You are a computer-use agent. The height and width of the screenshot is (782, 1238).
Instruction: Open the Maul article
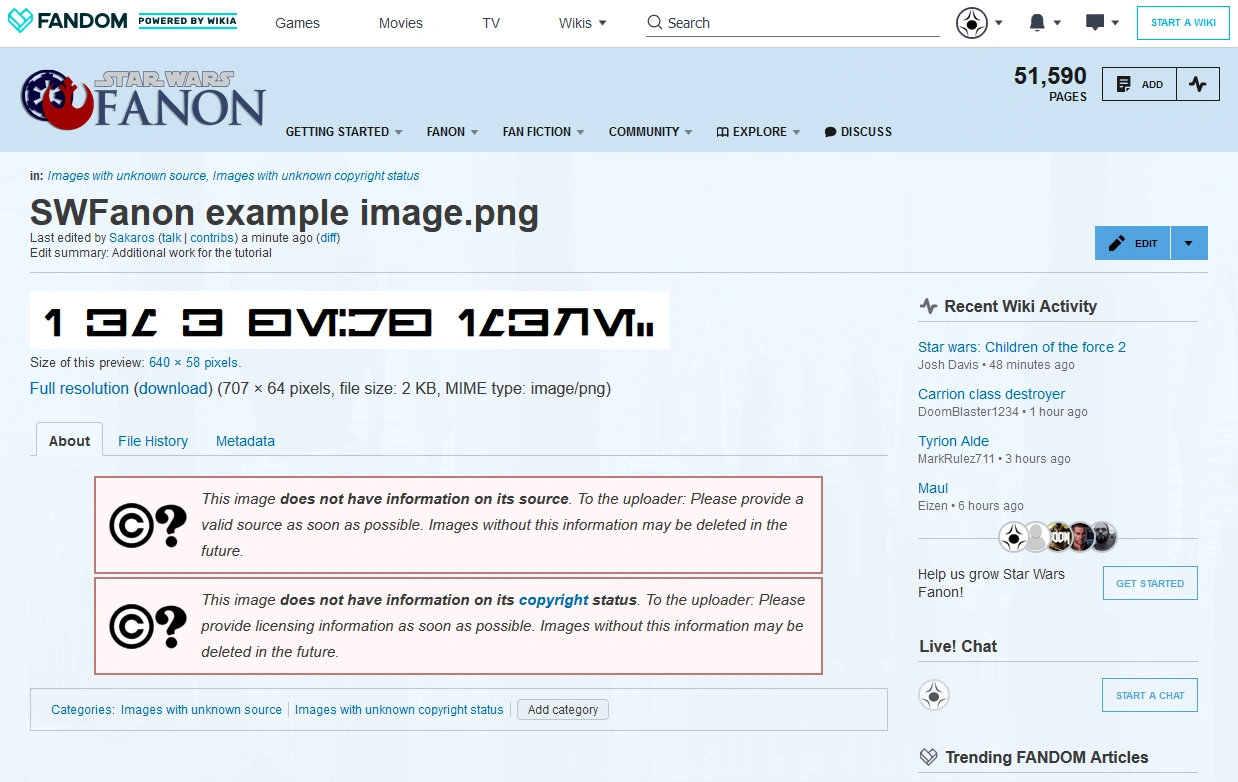933,488
